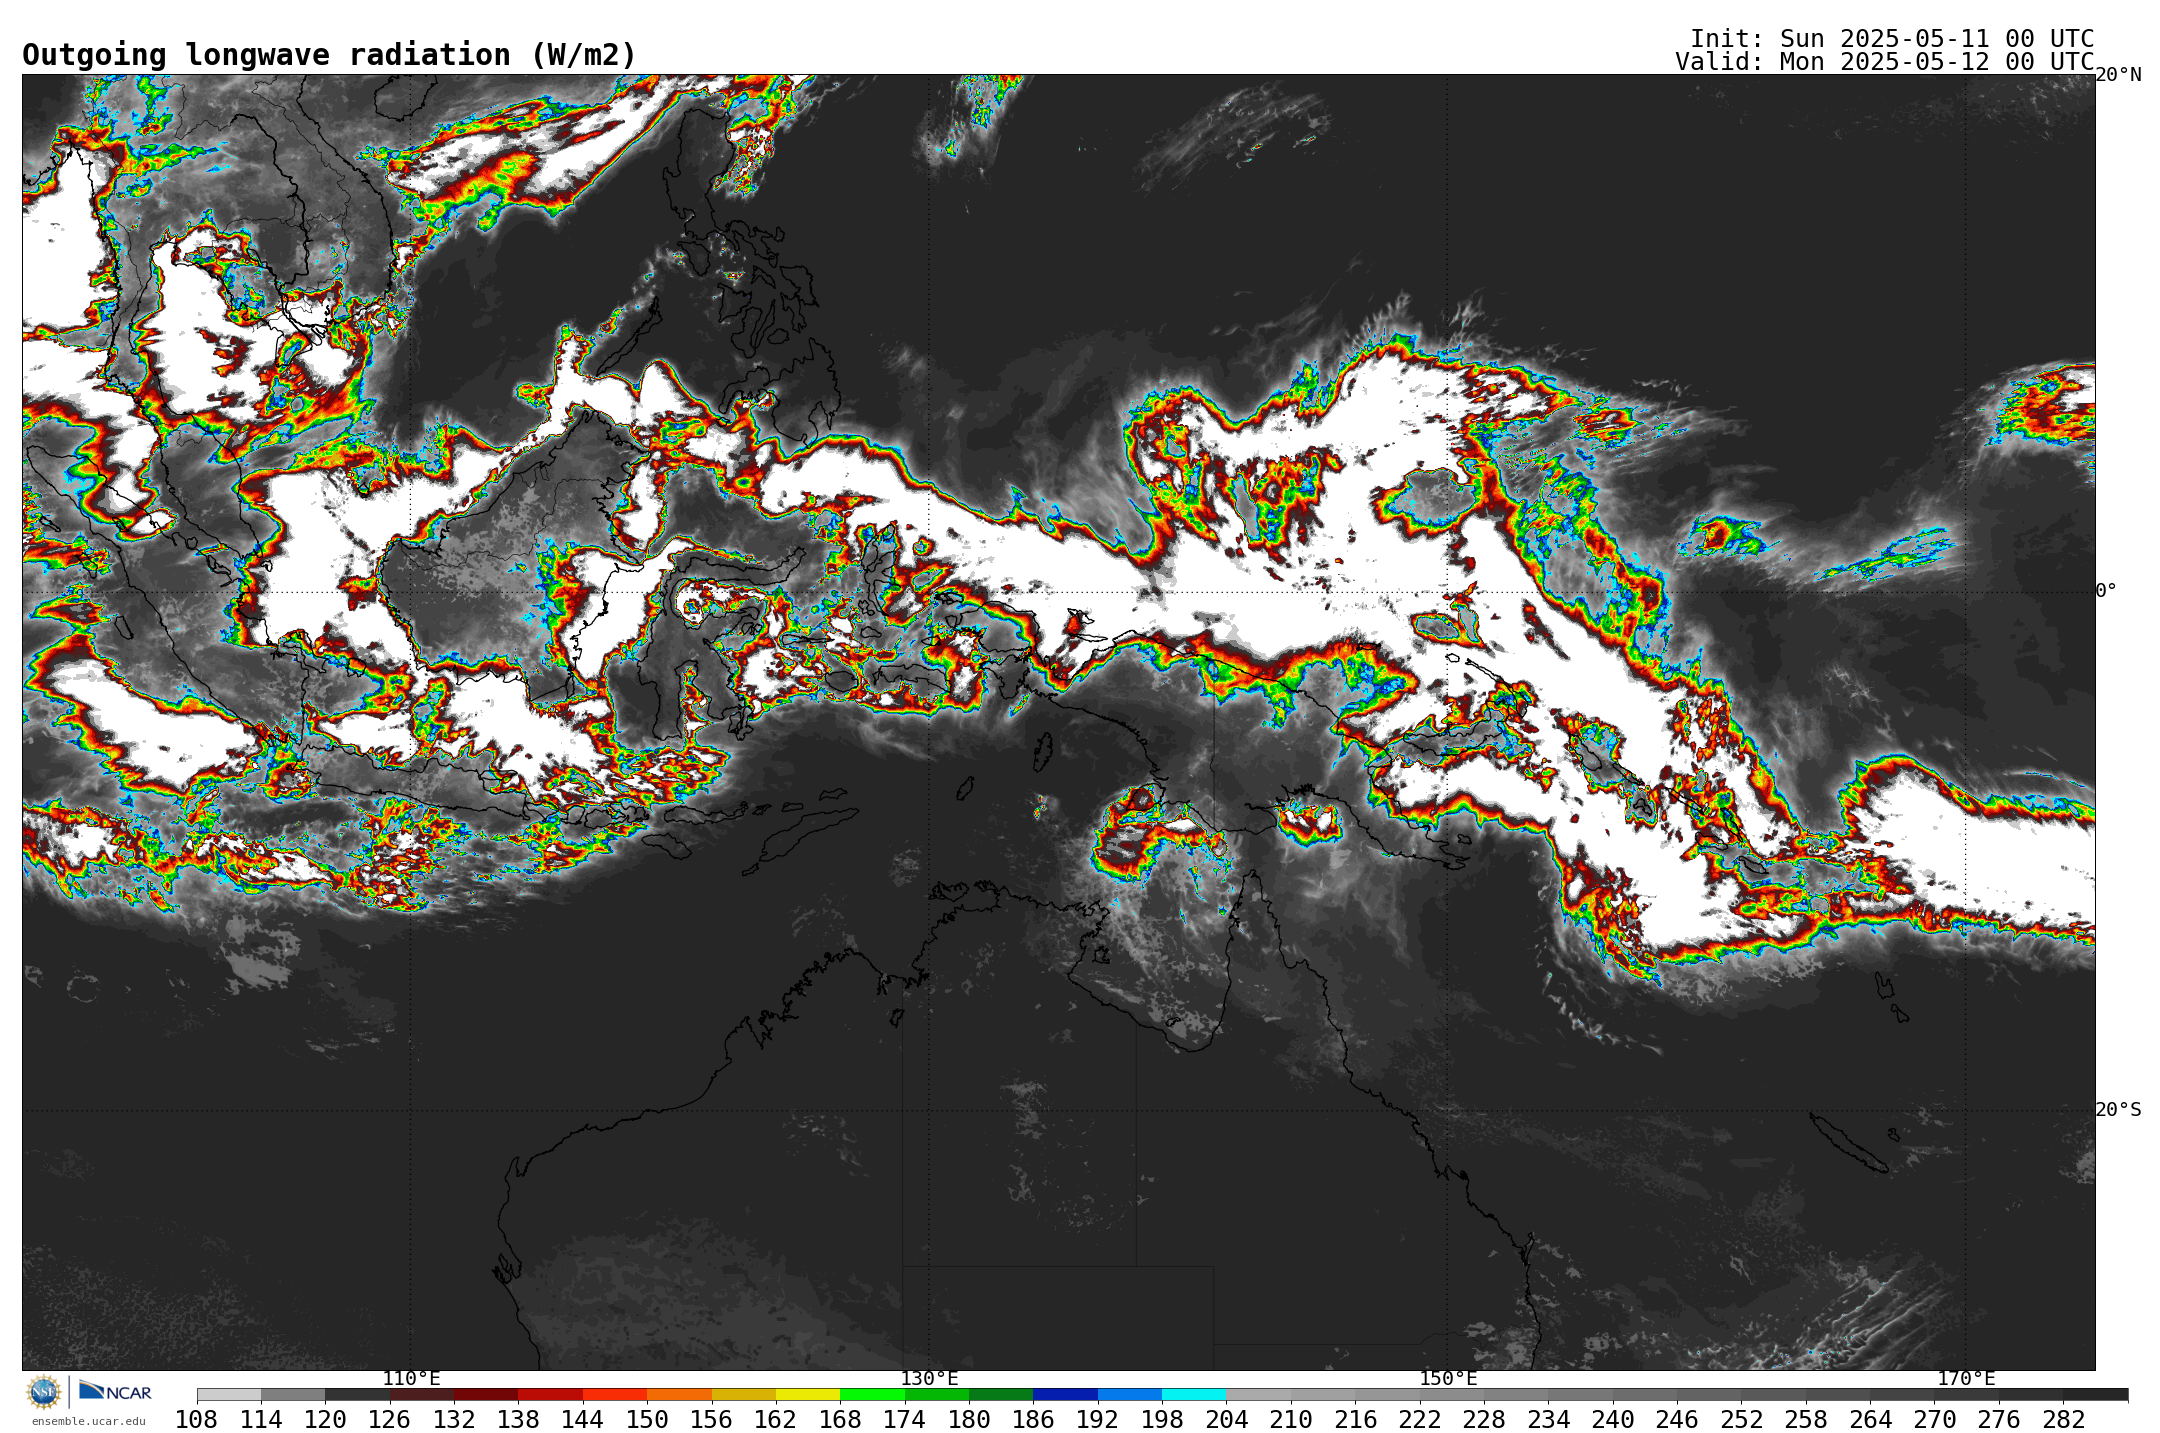Select the dark blue swatch between 186 and 192

click(x=1065, y=1394)
